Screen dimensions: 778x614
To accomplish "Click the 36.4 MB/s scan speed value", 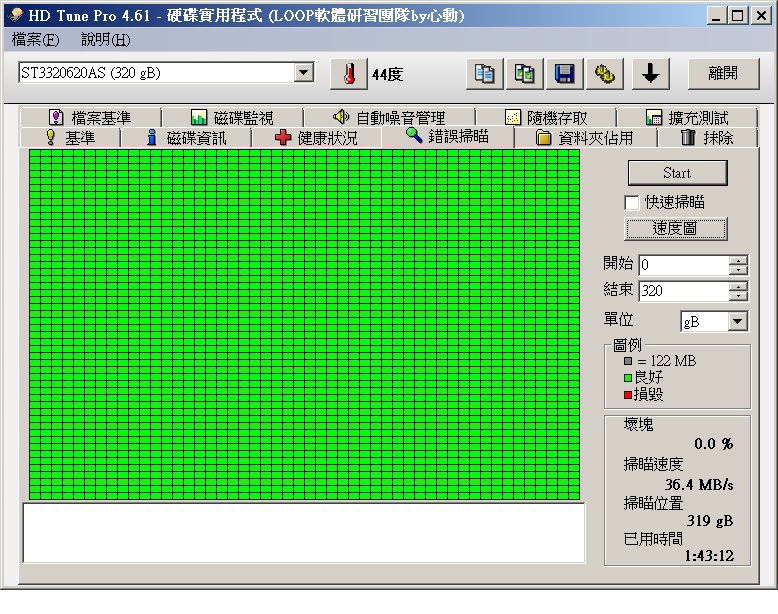I will tap(699, 484).
